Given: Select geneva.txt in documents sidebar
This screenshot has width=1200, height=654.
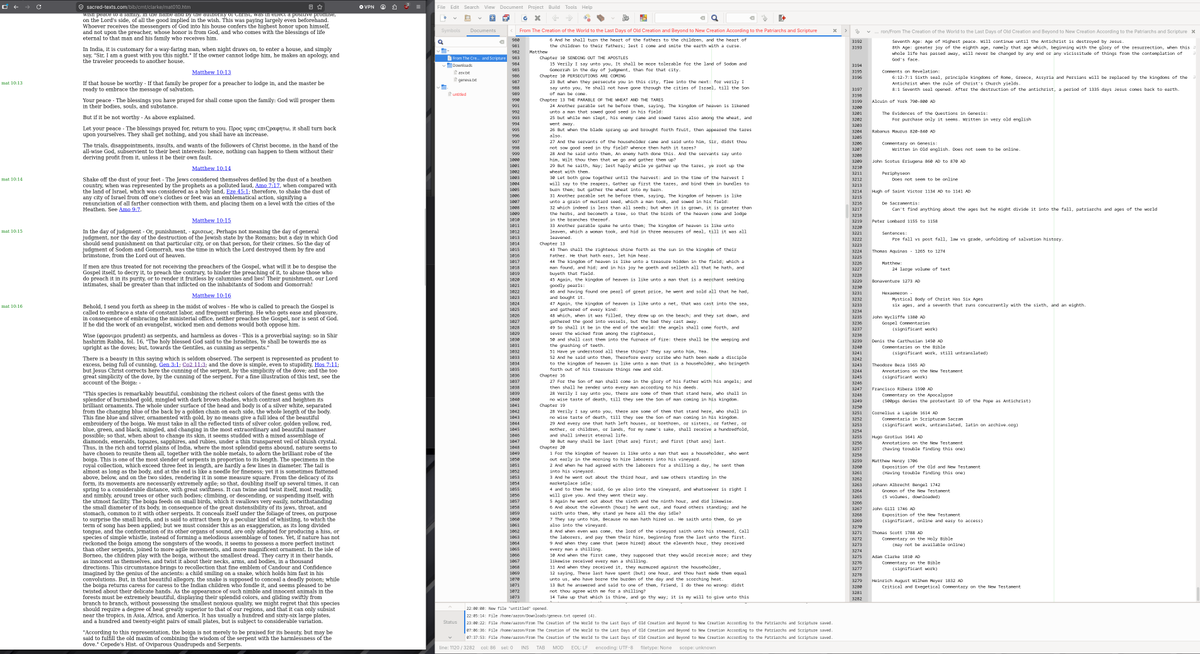Looking at the screenshot, I should pyautogui.click(x=467, y=80).
